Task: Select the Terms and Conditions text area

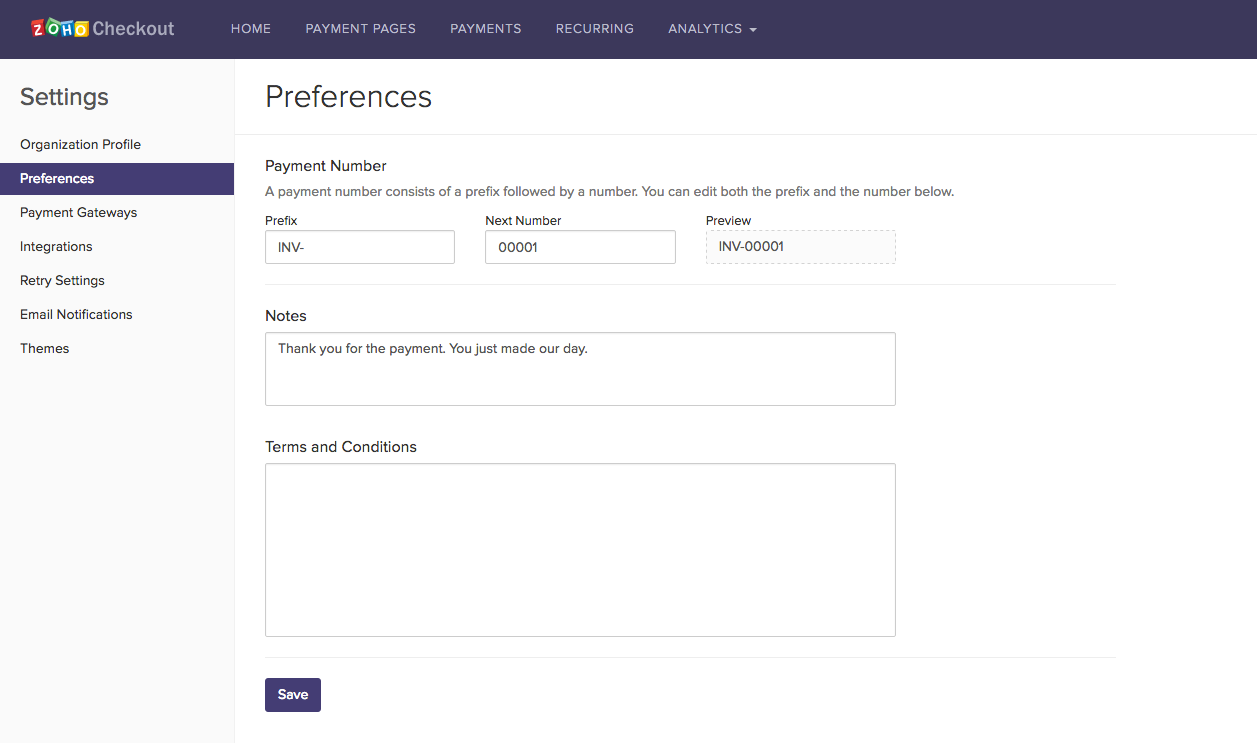Action: click(580, 549)
